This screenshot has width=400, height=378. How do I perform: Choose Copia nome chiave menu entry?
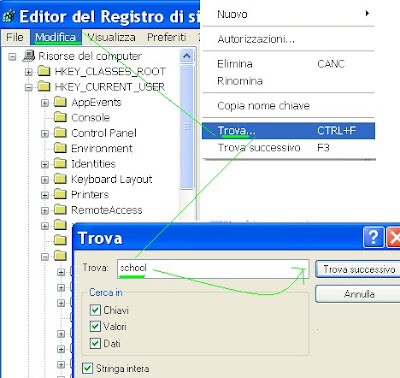[289, 106]
